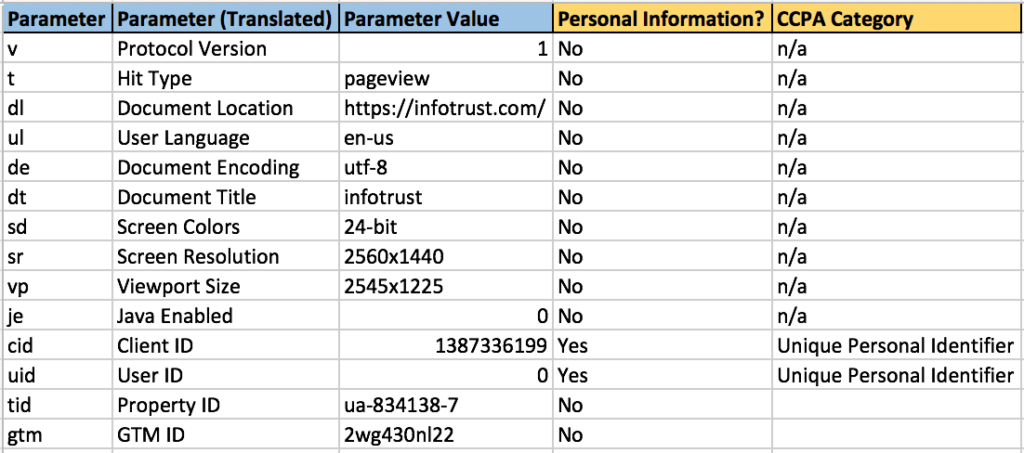Select the 'Java Enabled' cell
1024x453 pixels.
click(175, 316)
